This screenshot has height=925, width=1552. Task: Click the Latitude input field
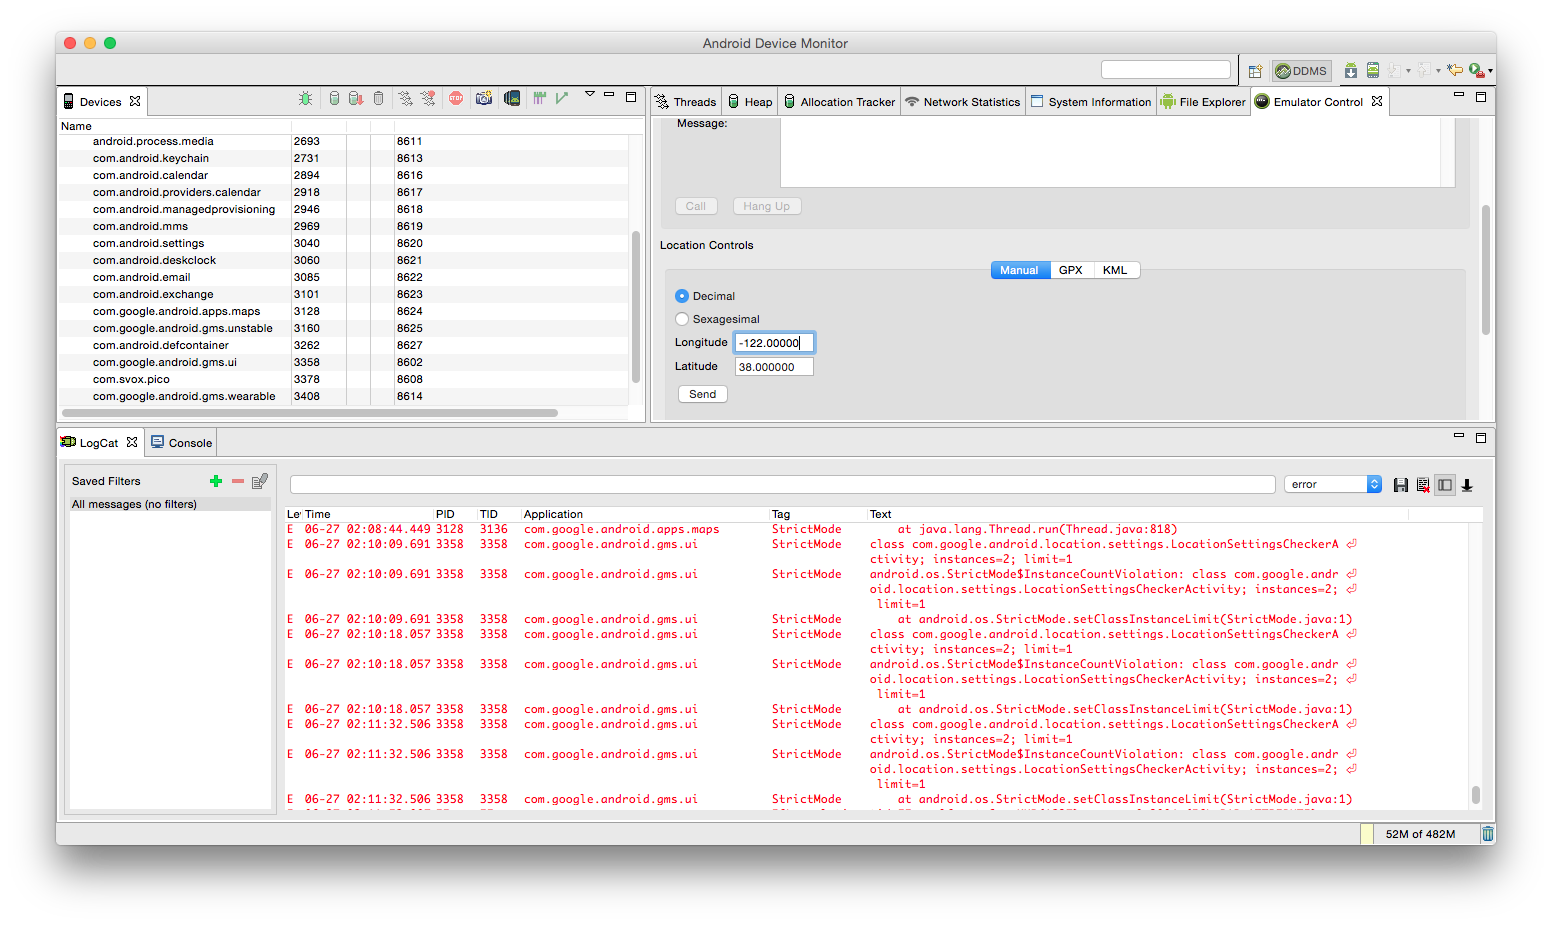tap(775, 367)
